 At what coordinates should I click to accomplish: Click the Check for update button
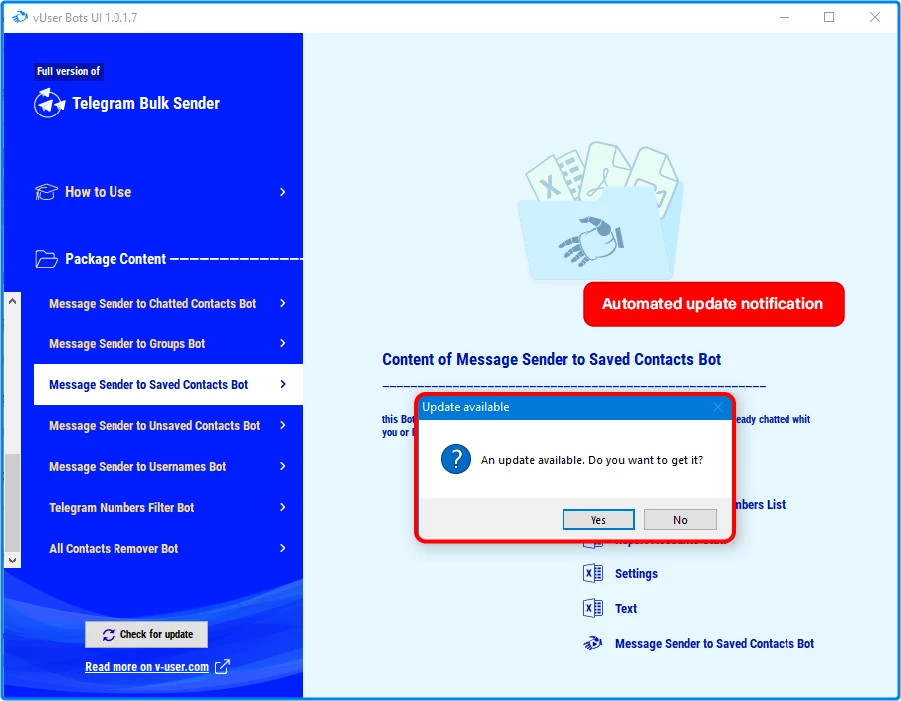coord(147,634)
